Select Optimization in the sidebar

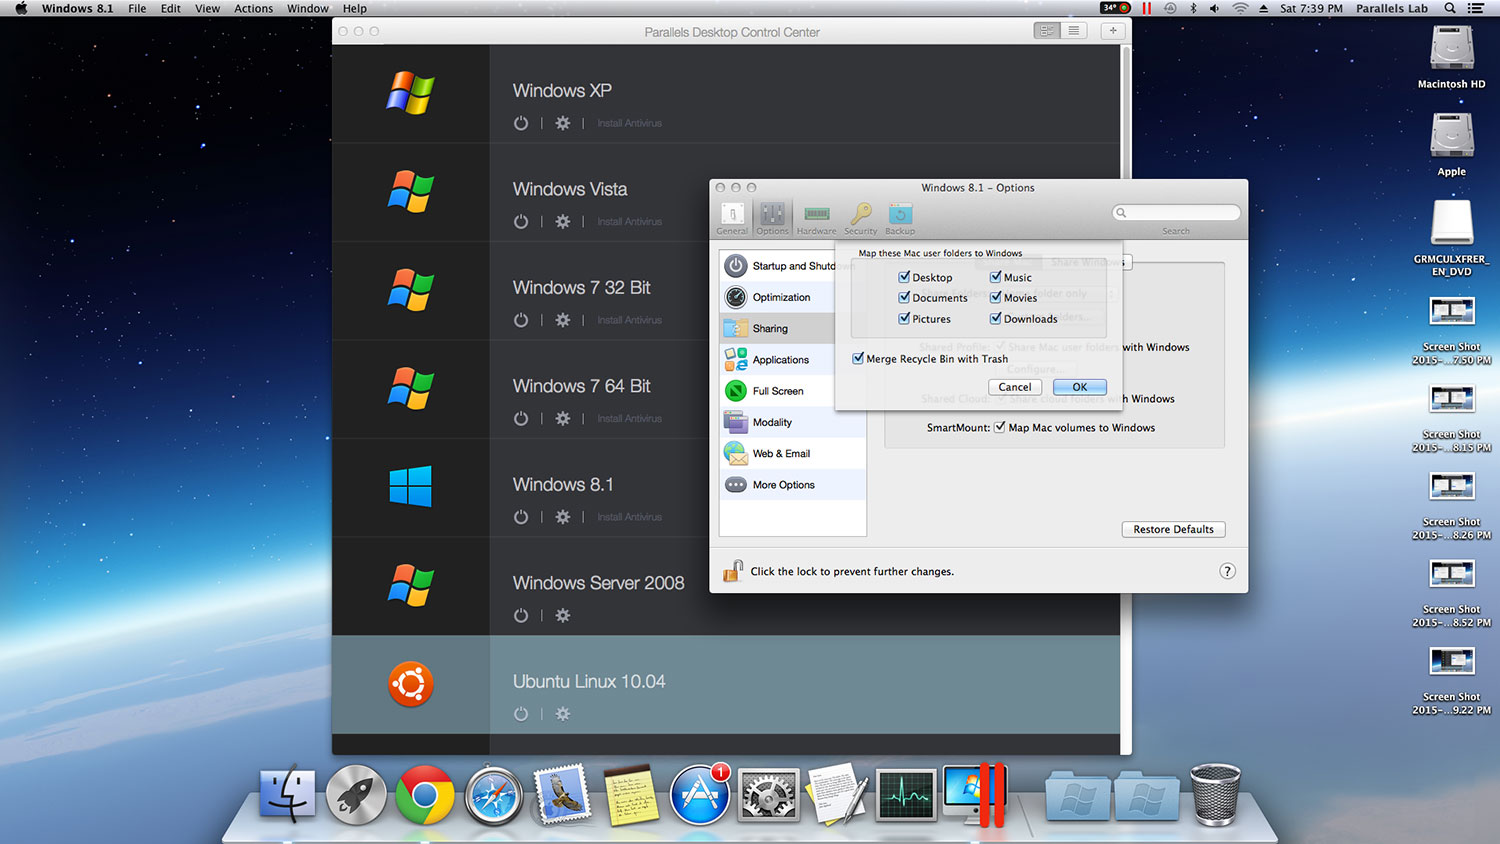tap(793, 297)
